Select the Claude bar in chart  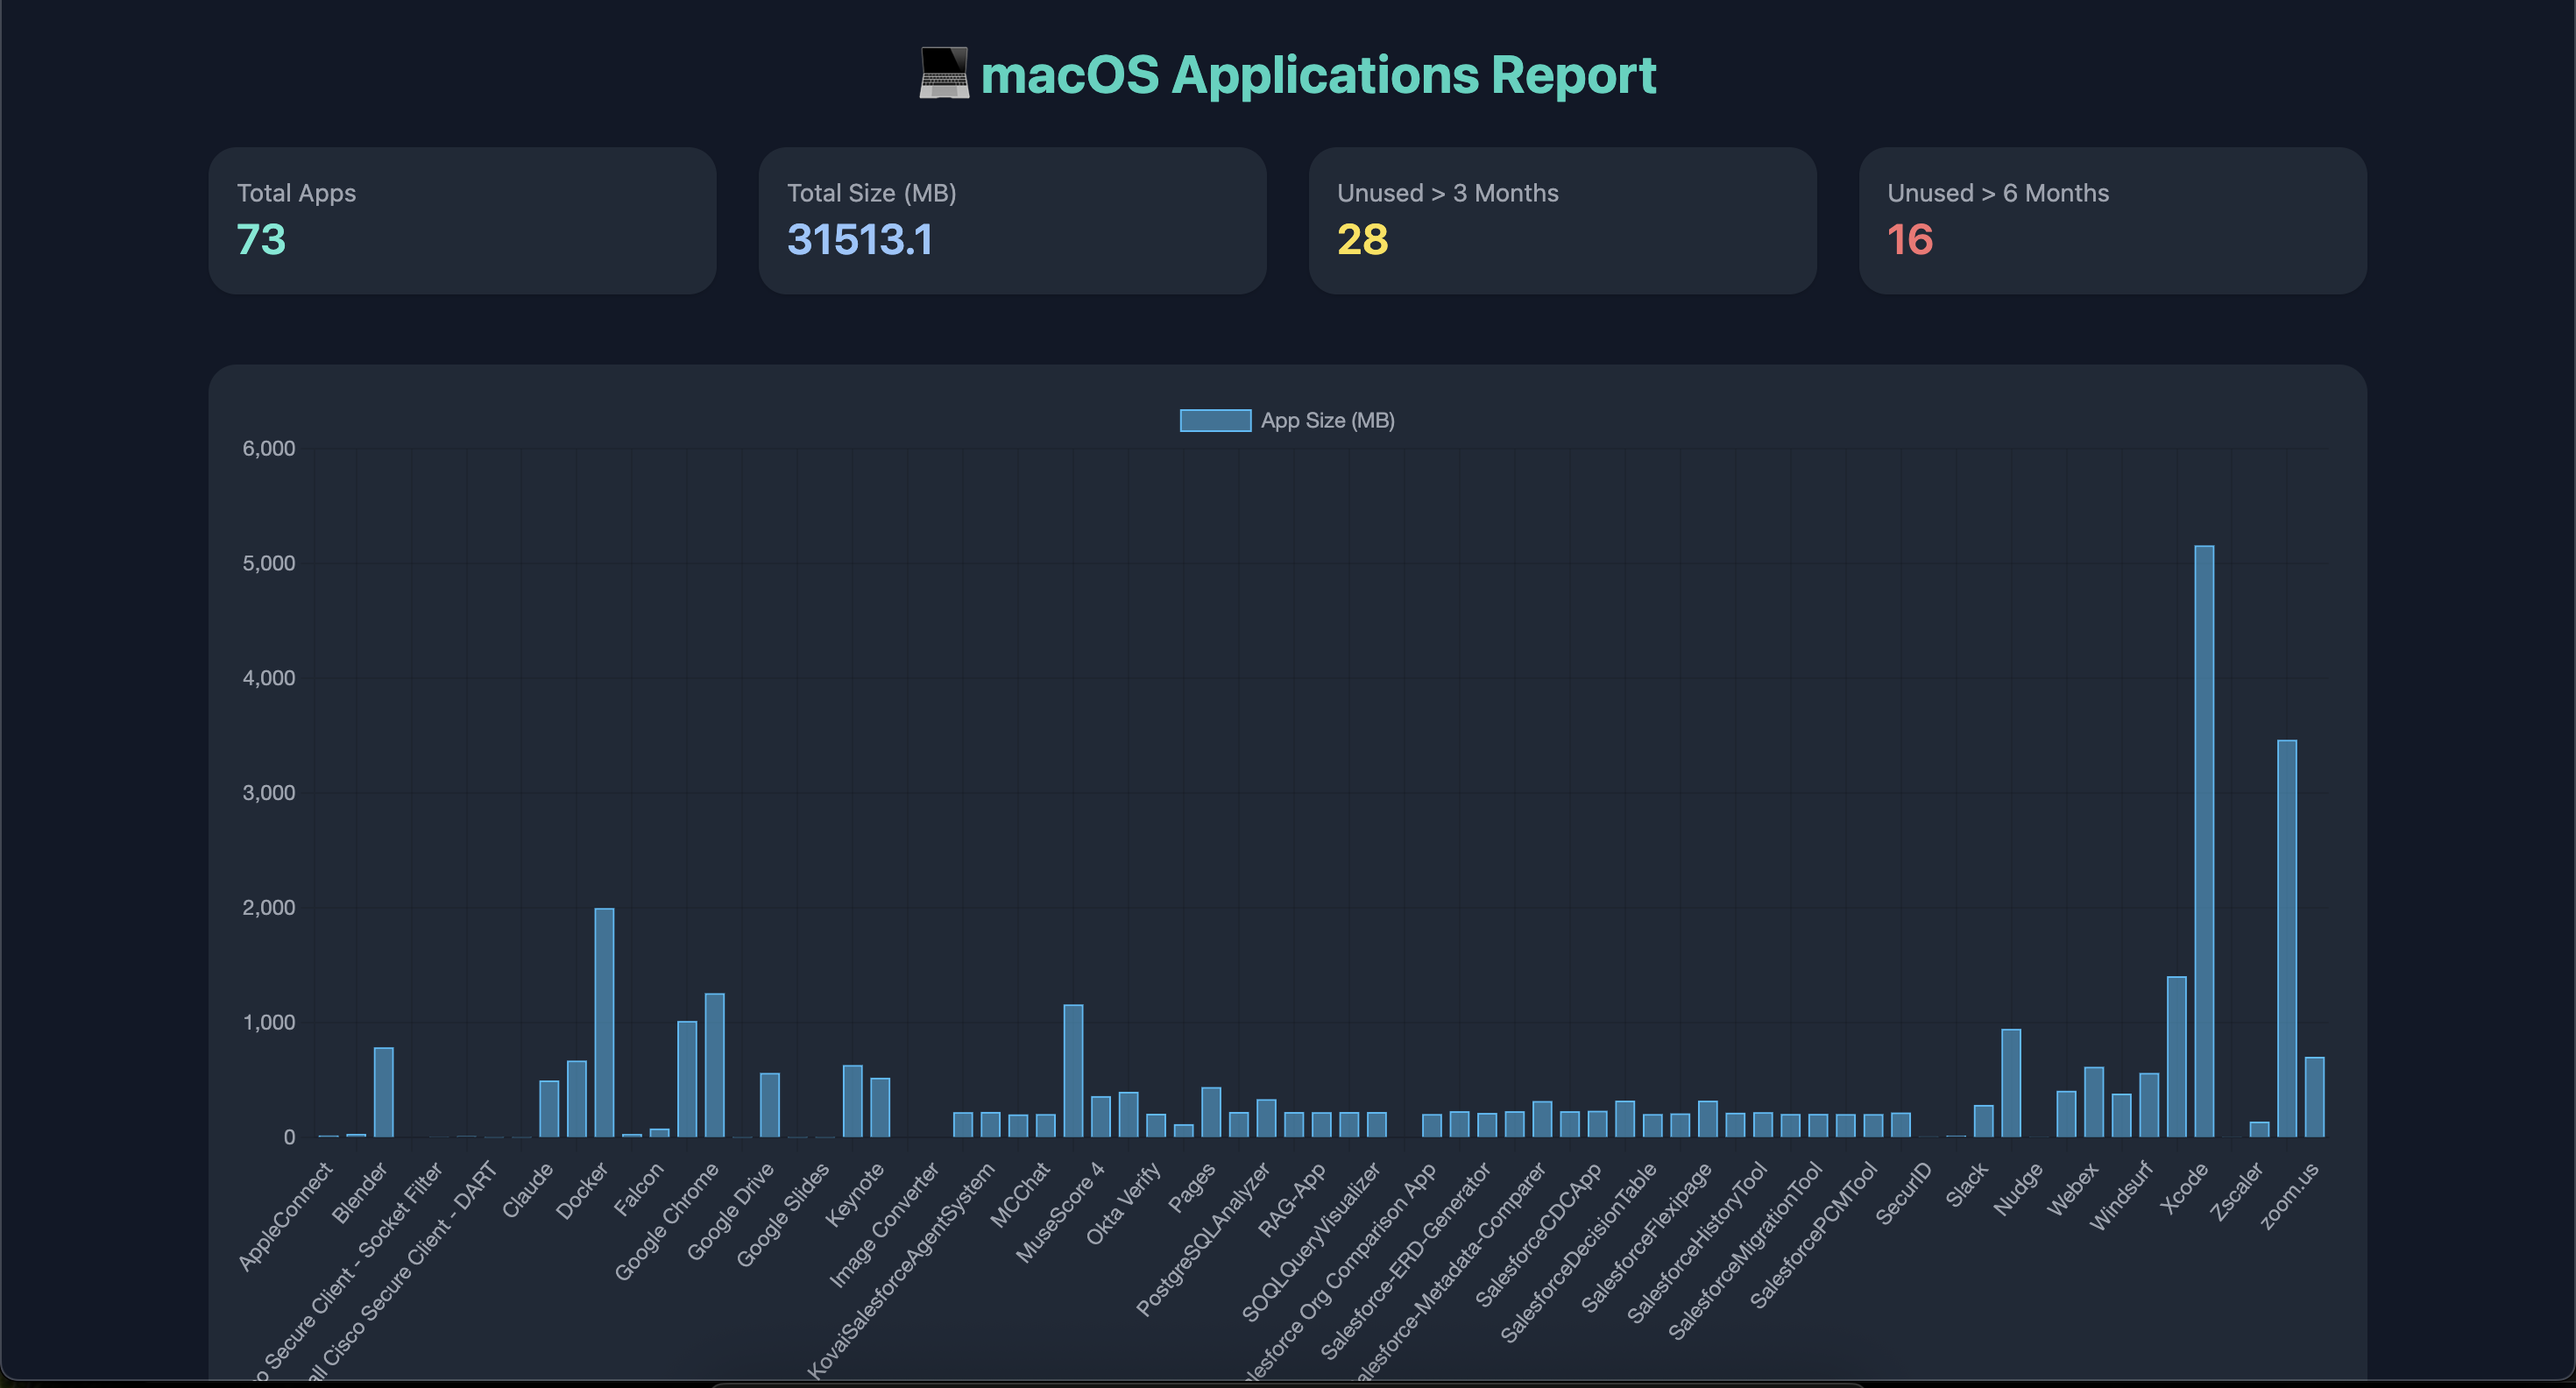point(549,1108)
